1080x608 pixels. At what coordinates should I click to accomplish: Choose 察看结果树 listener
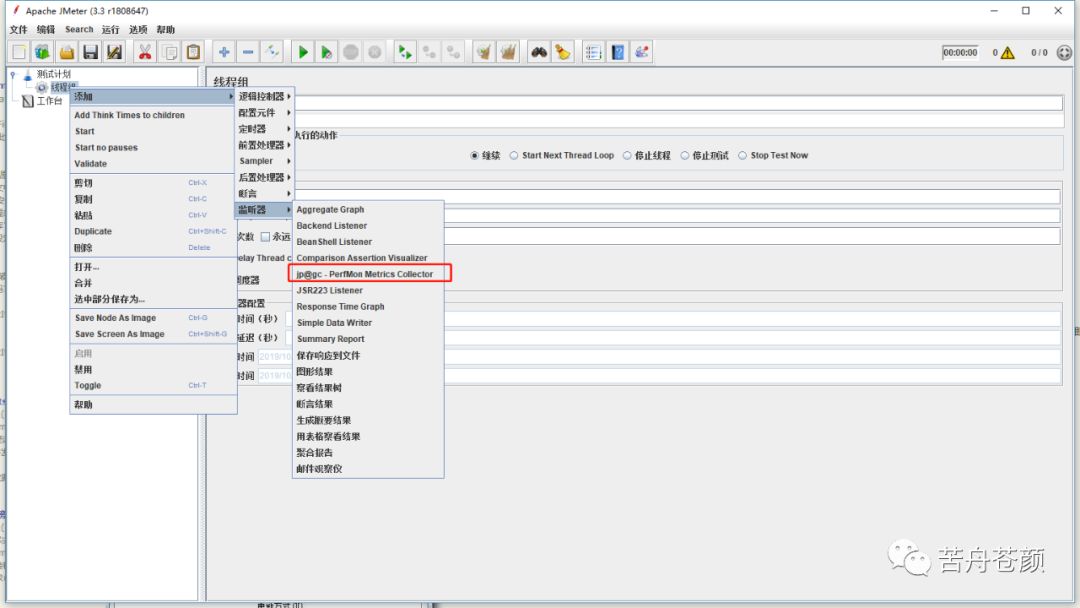pyautogui.click(x=368, y=388)
